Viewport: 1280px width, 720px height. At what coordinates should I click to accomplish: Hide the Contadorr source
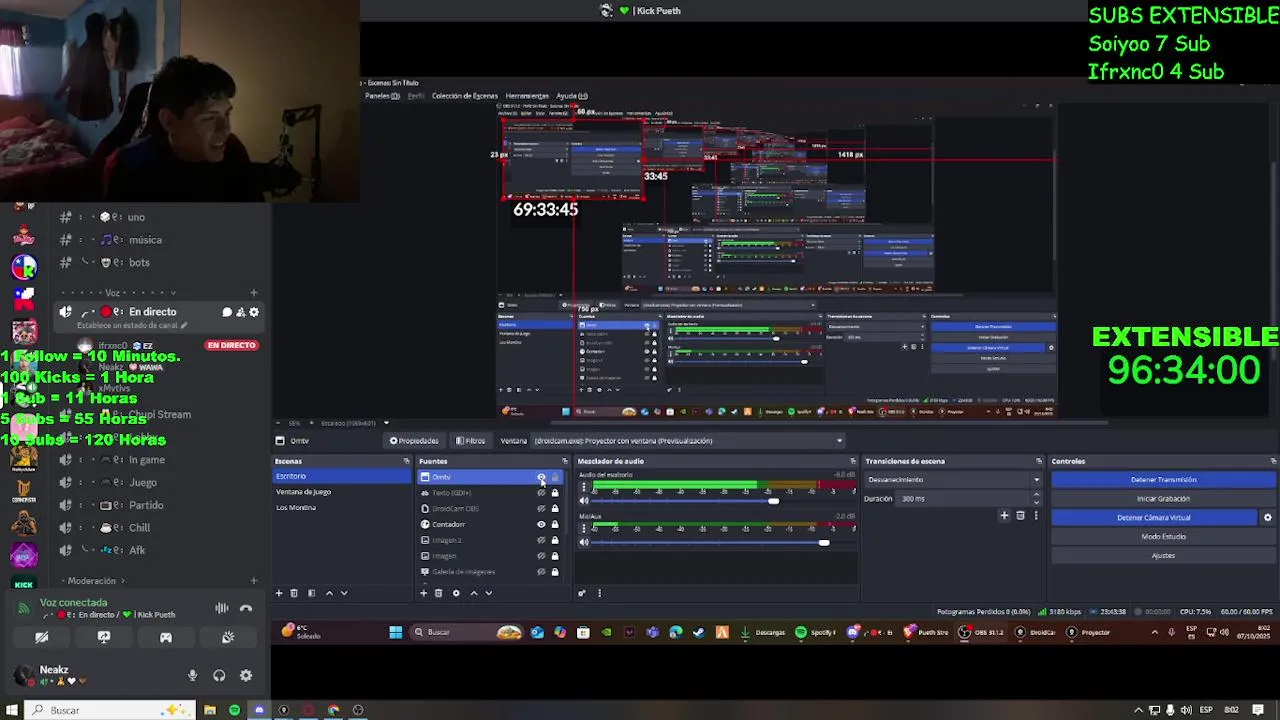pos(541,525)
